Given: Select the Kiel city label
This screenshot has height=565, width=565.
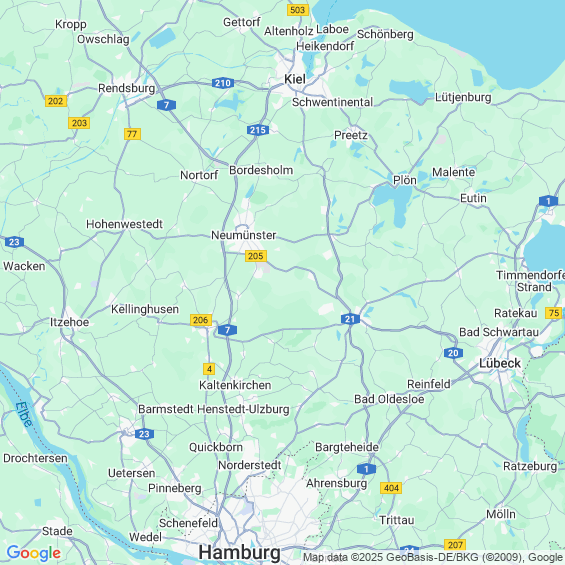Looking at the screenshot, I should [x=295, y=79].
